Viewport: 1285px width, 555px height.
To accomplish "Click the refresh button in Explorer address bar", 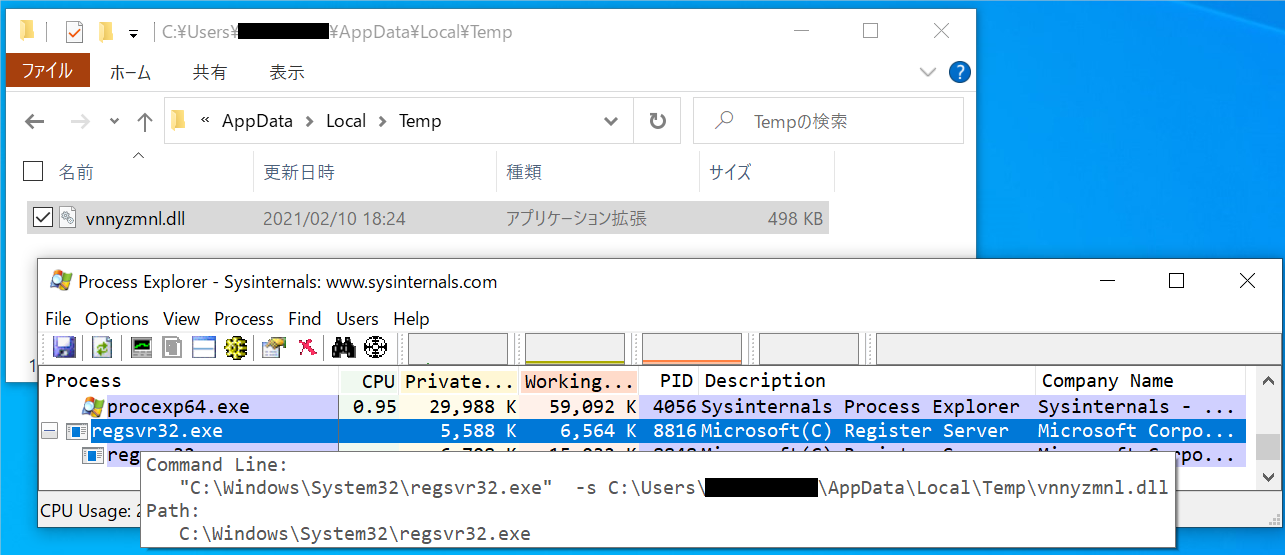I will [657, 121].
